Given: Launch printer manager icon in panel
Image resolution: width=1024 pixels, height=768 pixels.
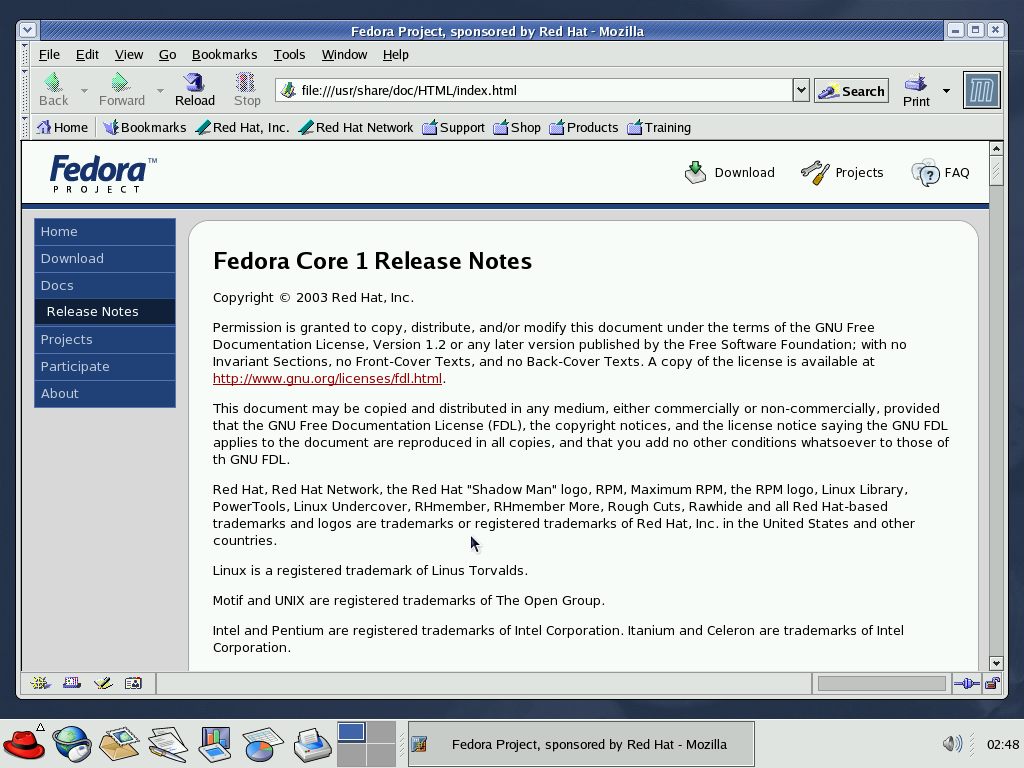Looking at the screenshot, I should (x=313, y=744).
